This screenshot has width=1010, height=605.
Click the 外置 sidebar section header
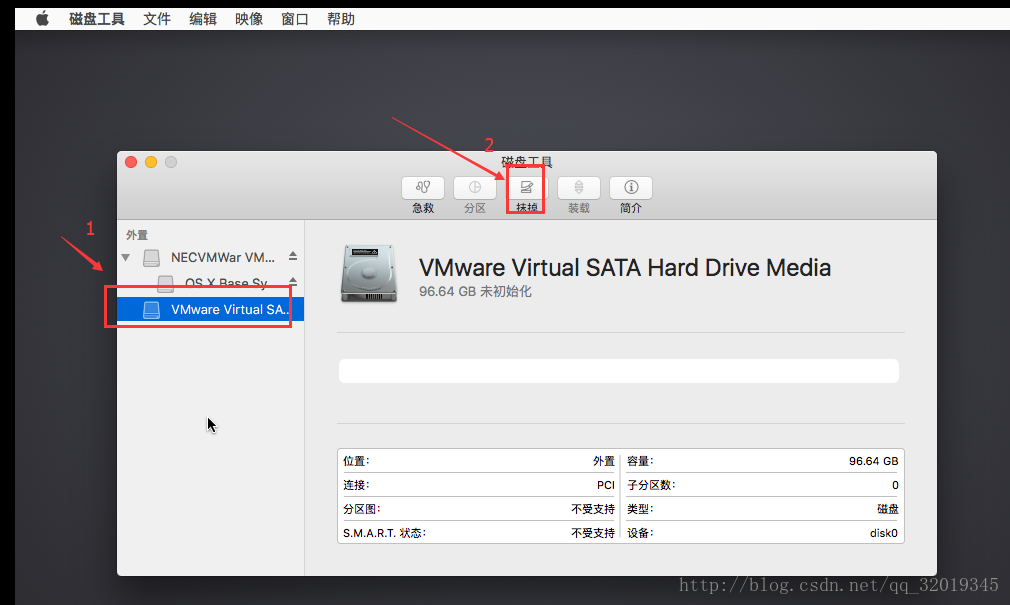pos(137,235)
